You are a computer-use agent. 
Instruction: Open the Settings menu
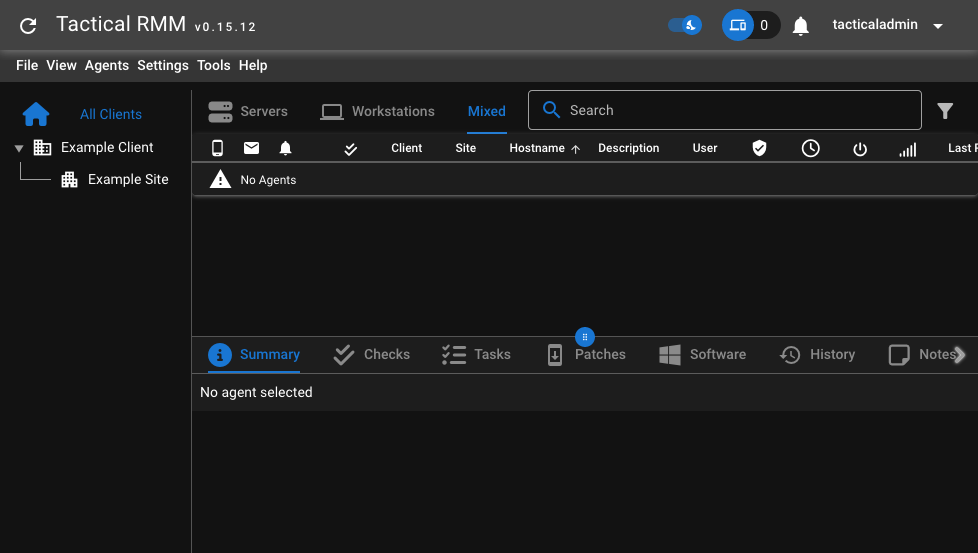pos(163,65)
